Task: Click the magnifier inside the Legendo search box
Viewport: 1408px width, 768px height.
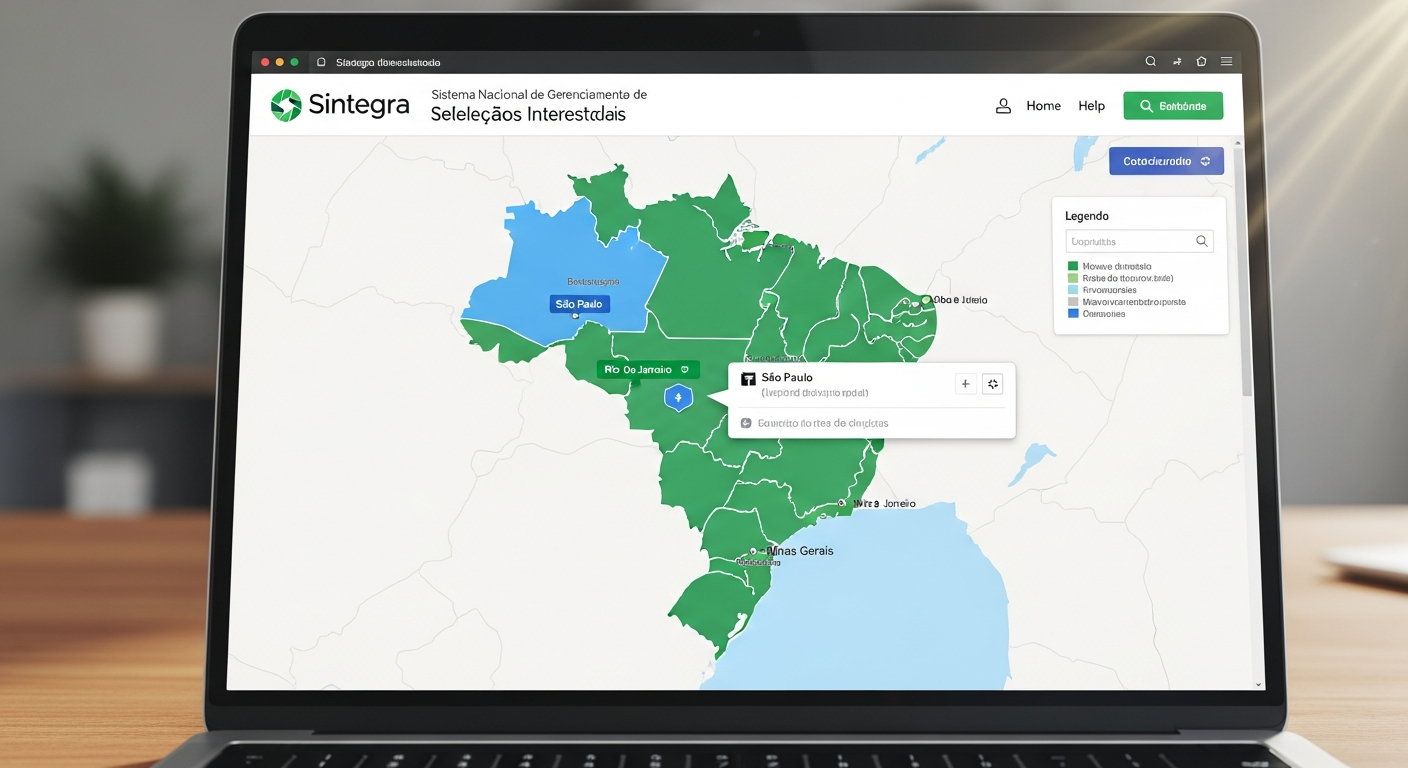Action: pos(1202,241)
